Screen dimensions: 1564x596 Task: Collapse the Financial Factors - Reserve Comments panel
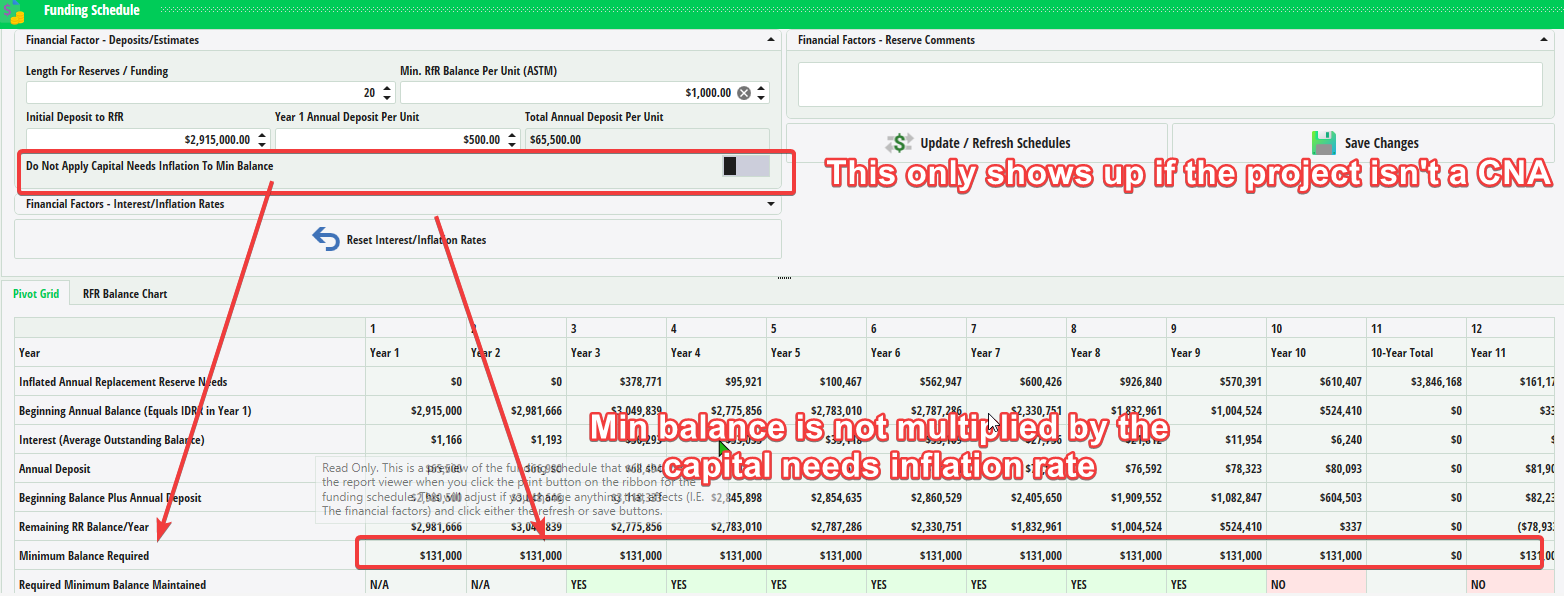point(1542,39)
